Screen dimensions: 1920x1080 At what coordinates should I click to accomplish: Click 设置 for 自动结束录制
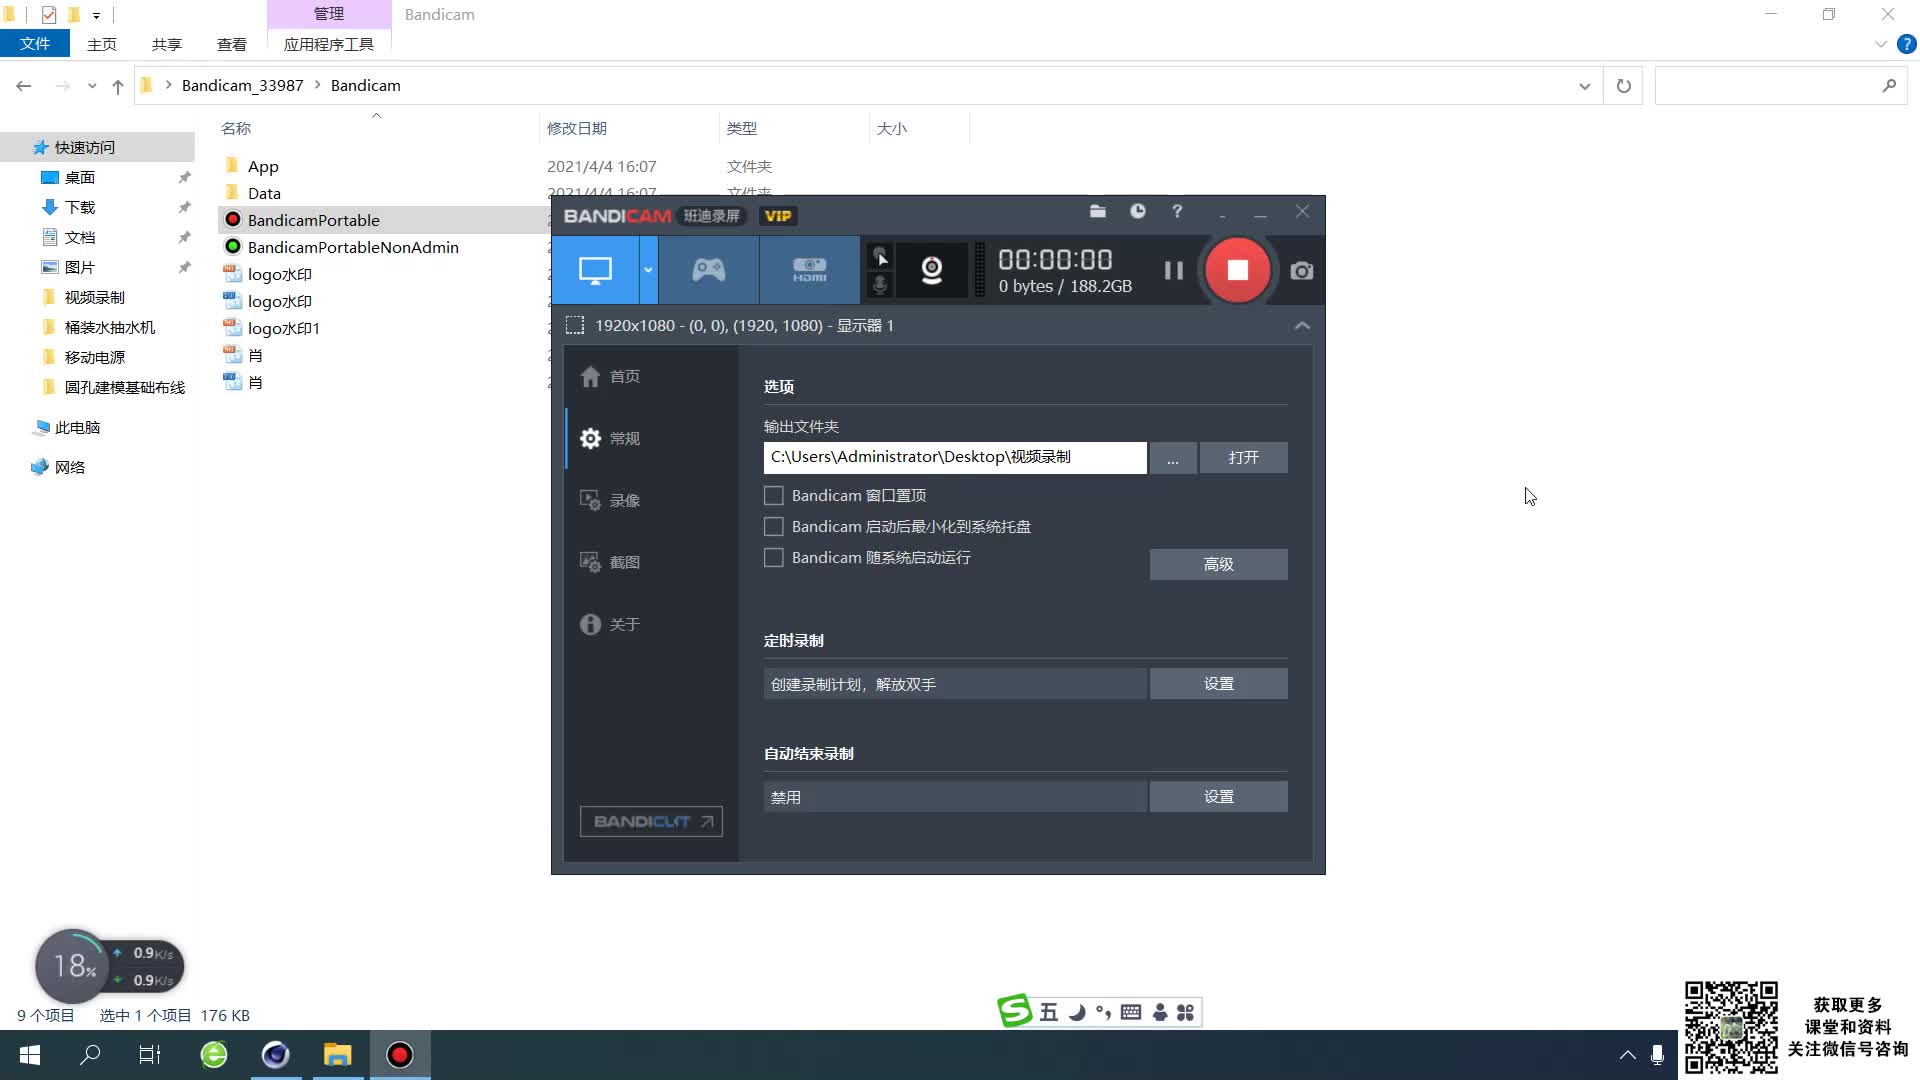[1219, 797]
